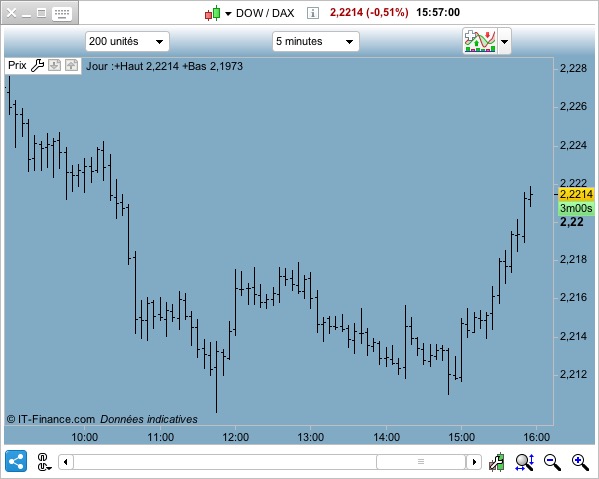The width and height of the screenshot is (599, 479).
Task: Click the 12:00 time axis label
Action: coord(236,437)
